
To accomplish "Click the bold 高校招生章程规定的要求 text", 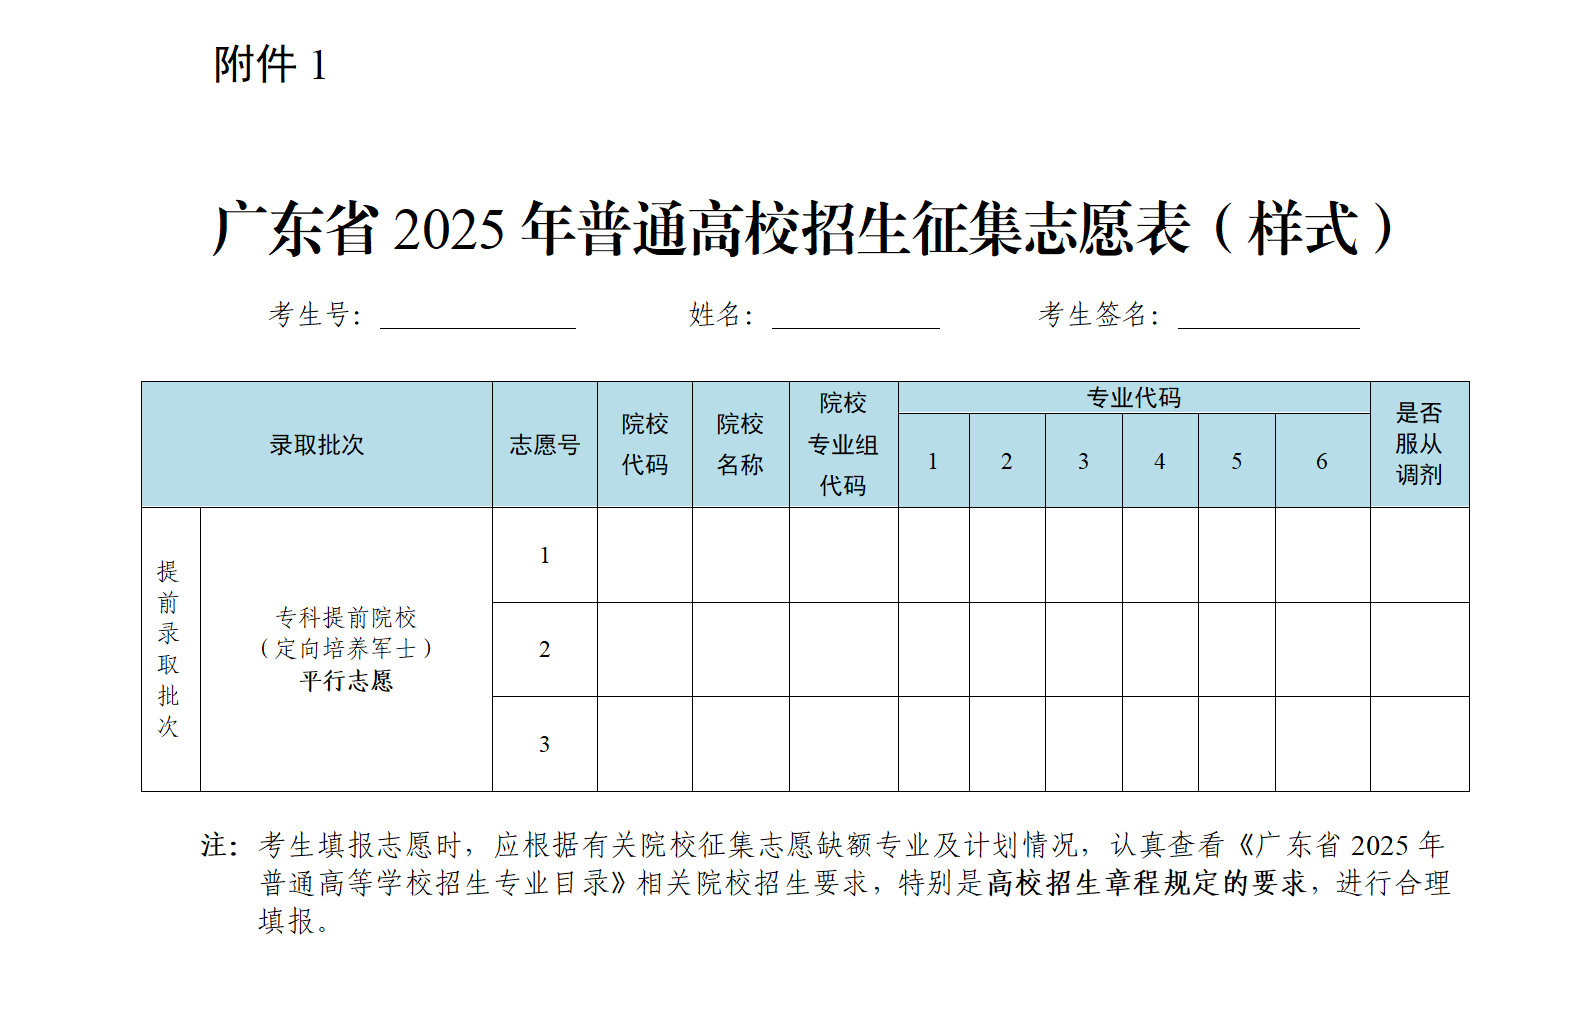I will (1146, 883).
